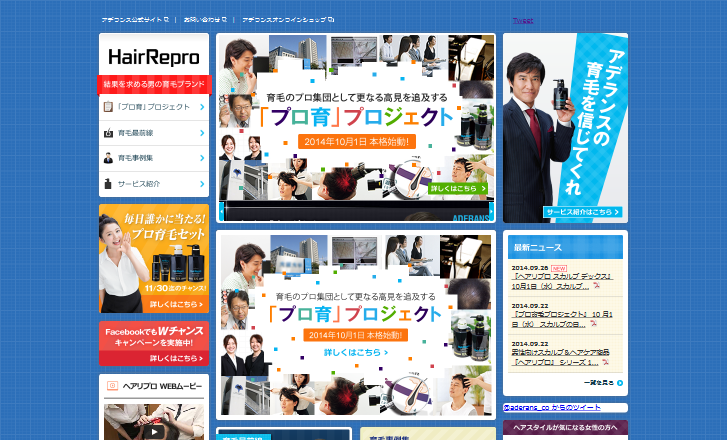The height and width of the screenshot is (440, 727).
Task: Click the ヘアリプロ WEBムービー header icon
Action: tap(112, 386)
